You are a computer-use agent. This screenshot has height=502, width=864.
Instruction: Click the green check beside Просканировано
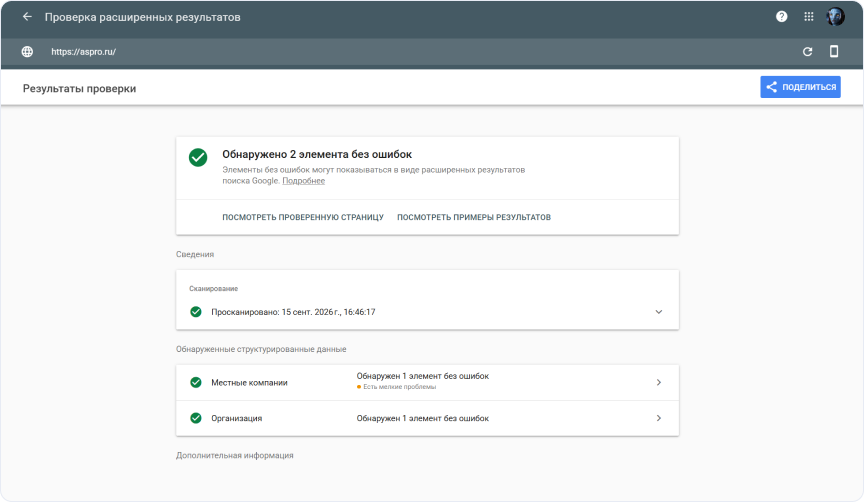(196, 312)
